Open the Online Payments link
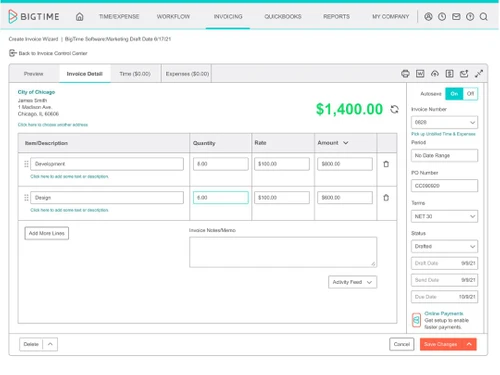The height and width of the screenshot is (375, 500). point(444,313)
